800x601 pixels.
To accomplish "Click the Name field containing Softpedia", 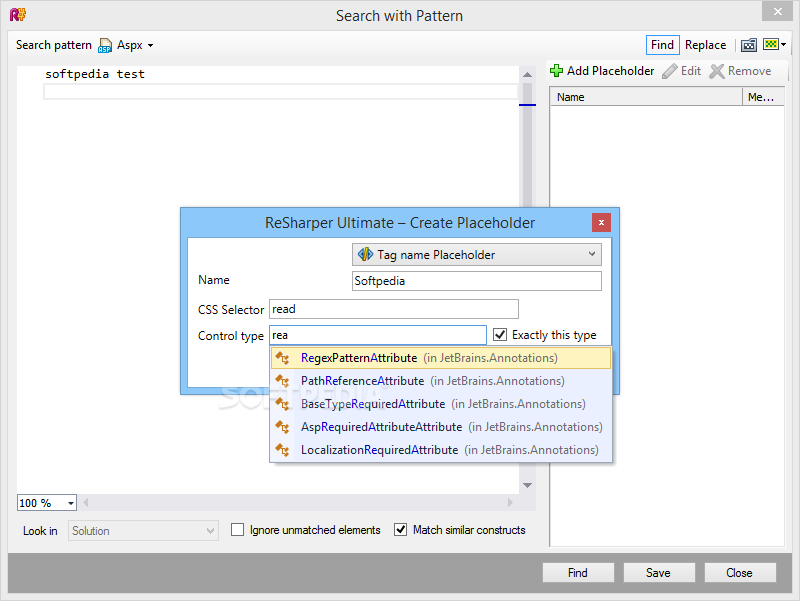I will (x=477, y=281).
